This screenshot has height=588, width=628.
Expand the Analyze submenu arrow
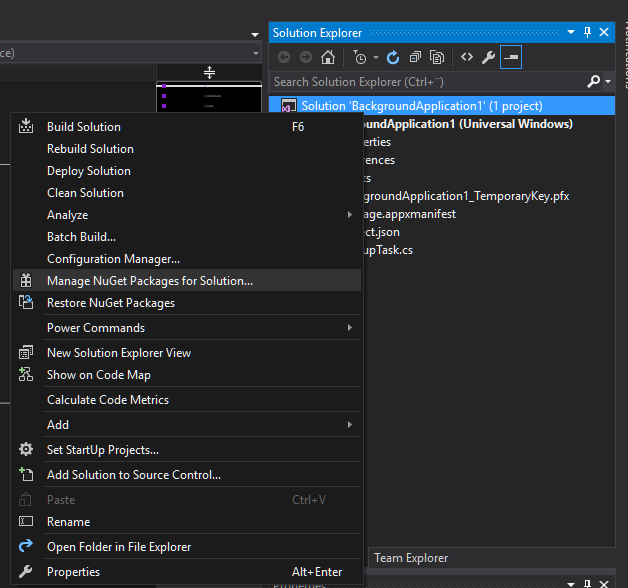tap(350, 215)
